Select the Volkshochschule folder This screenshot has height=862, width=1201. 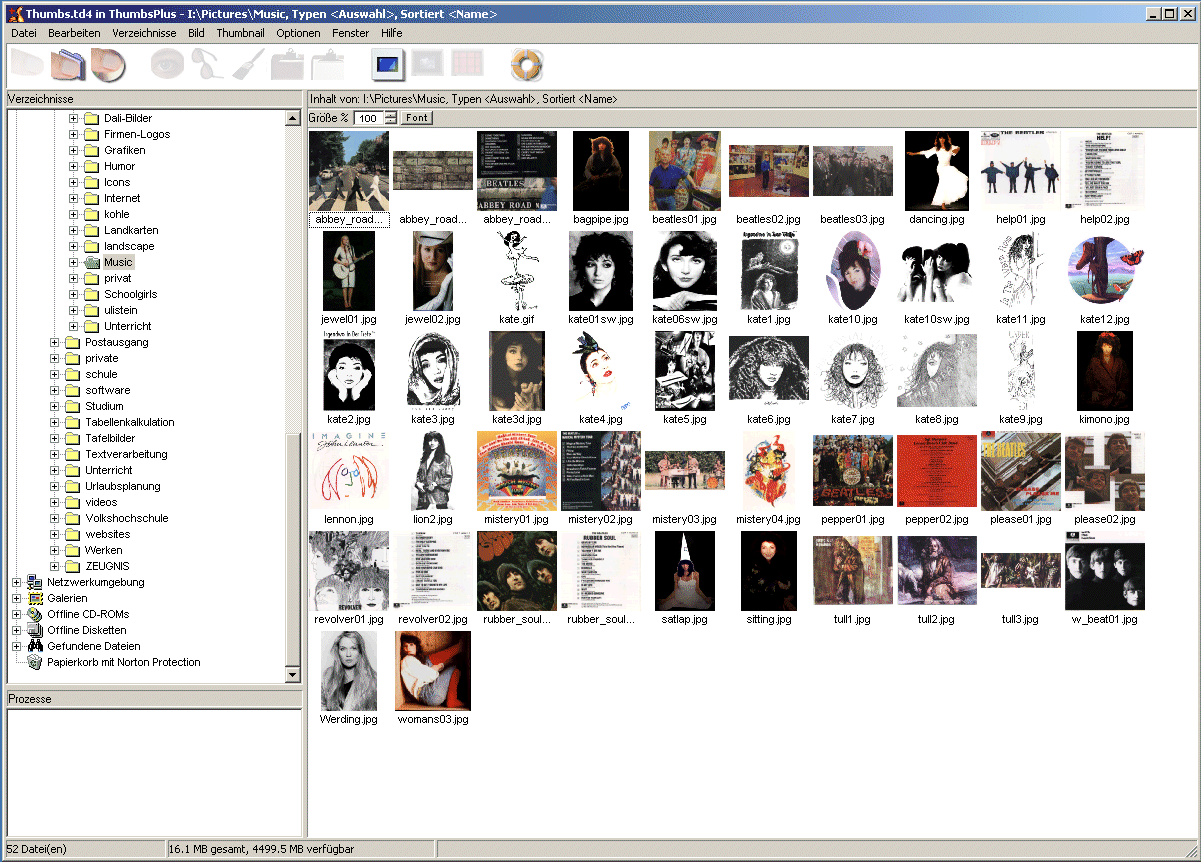pyautogui.click(x=126, y=518)
